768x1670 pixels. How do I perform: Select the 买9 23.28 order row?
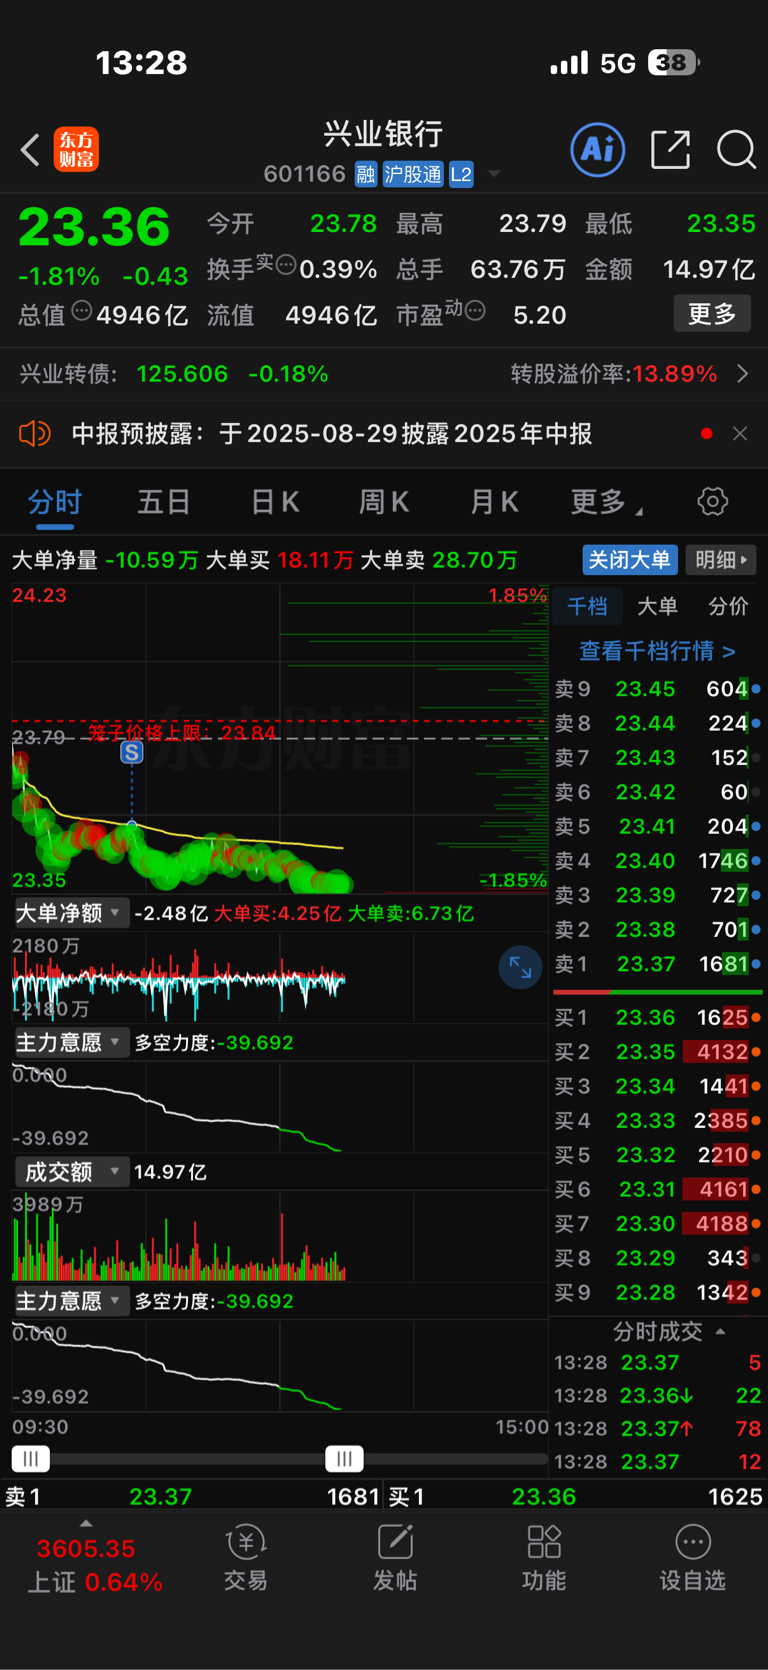pos(657,1292)
